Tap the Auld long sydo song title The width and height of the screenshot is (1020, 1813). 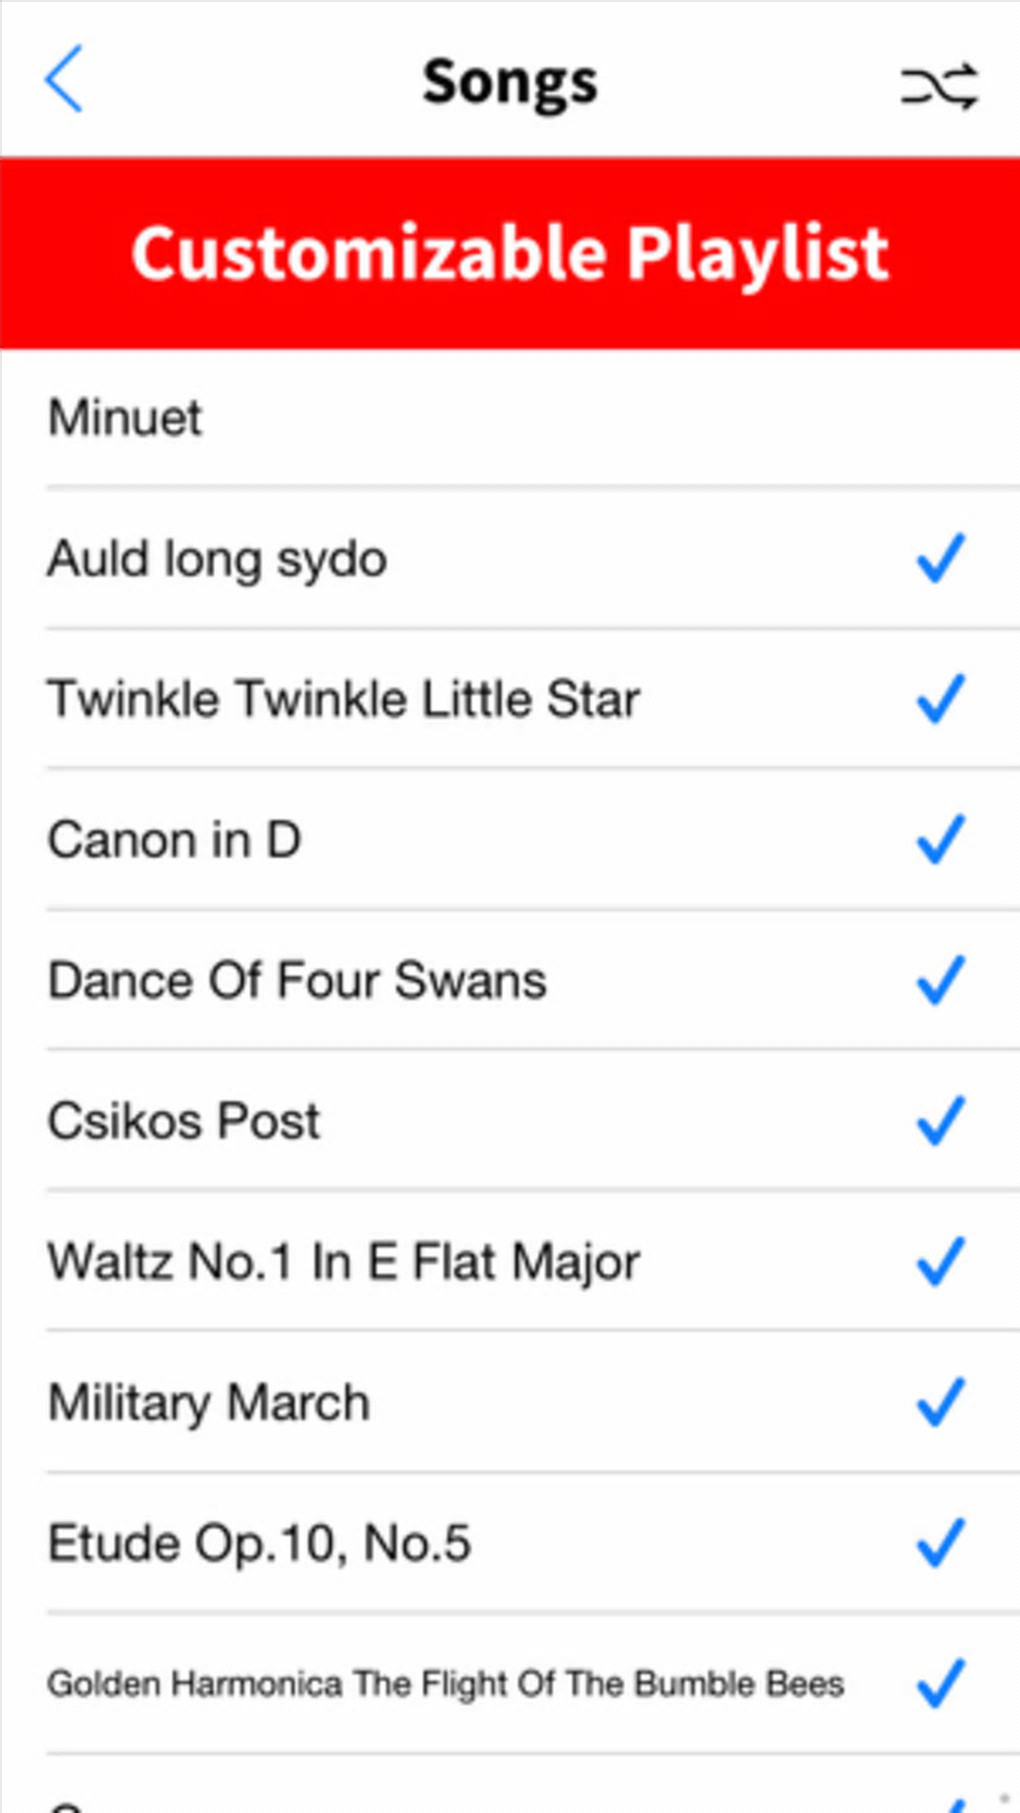[x=217, y=559]
